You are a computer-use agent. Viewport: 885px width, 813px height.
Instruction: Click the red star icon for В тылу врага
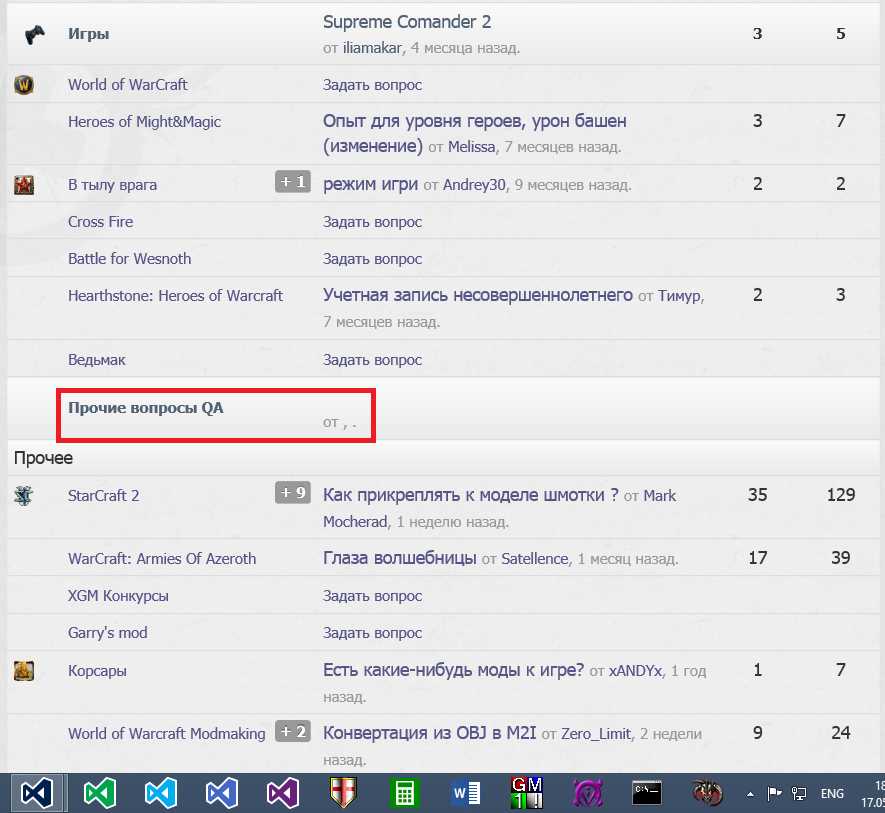point(24,185)
